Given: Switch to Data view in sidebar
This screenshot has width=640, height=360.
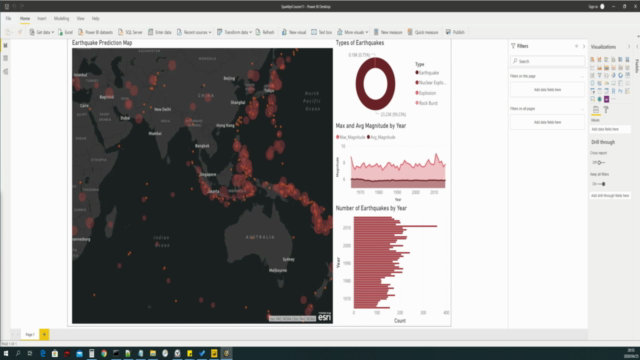Looking at the screenshot, I should 5,58.
